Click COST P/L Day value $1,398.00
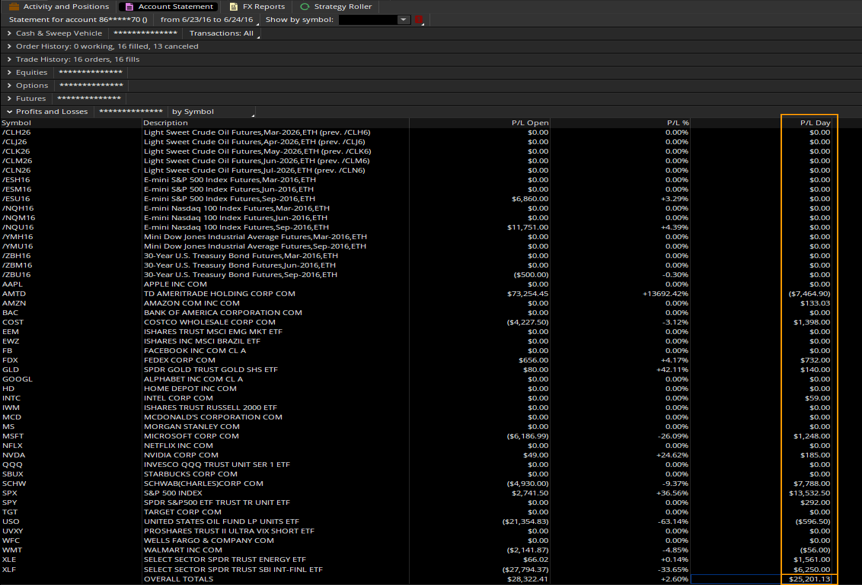 tap(811, 322)
